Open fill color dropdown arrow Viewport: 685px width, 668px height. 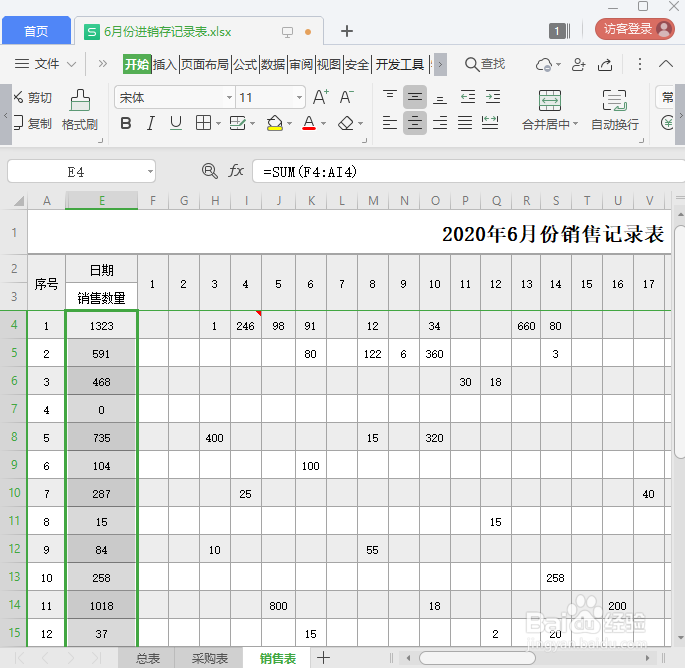point(290,124)
